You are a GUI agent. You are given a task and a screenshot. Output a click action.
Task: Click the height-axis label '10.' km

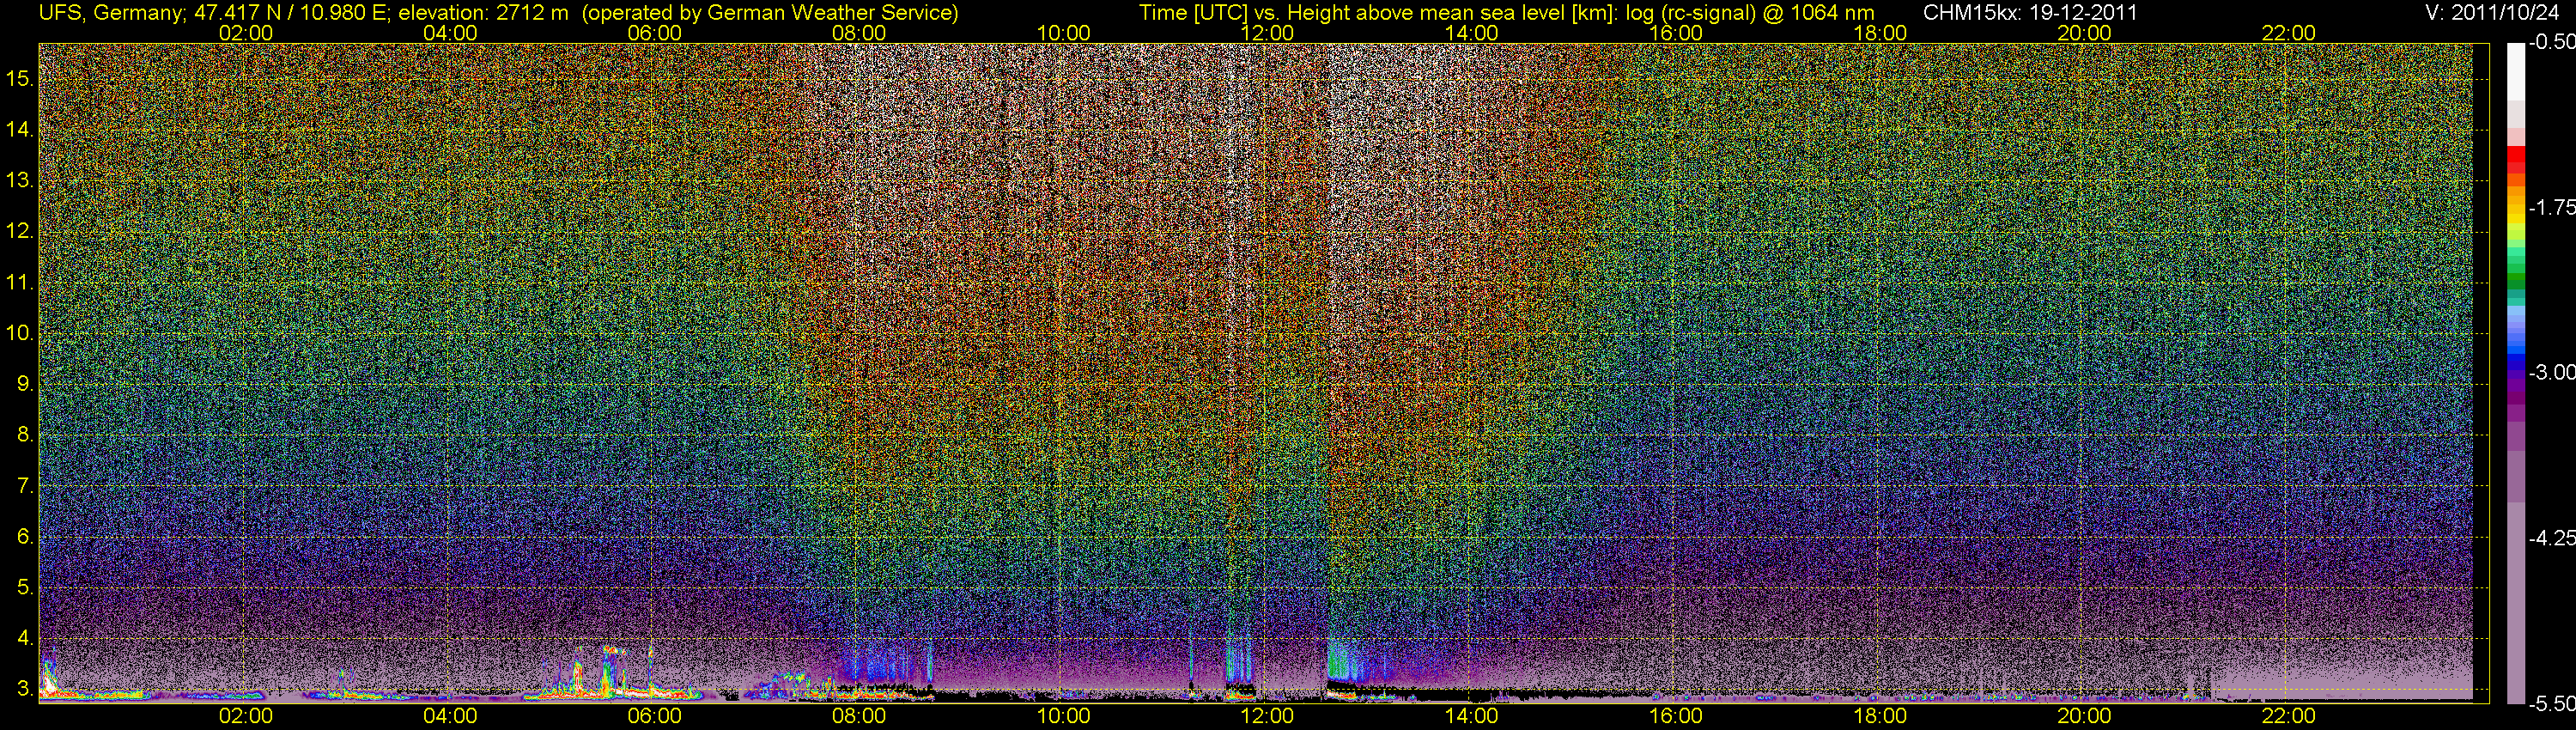21,333
